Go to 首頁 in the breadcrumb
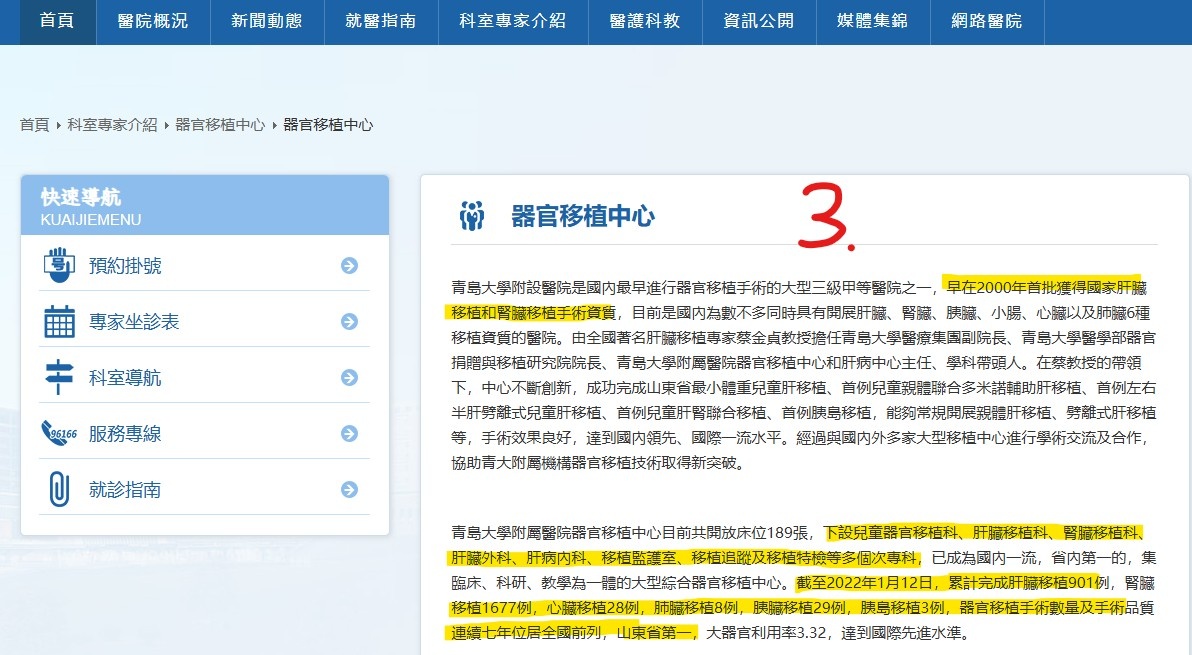This screenshot has width=1192, height=655. pyautogui.click(x=34, y=125)
